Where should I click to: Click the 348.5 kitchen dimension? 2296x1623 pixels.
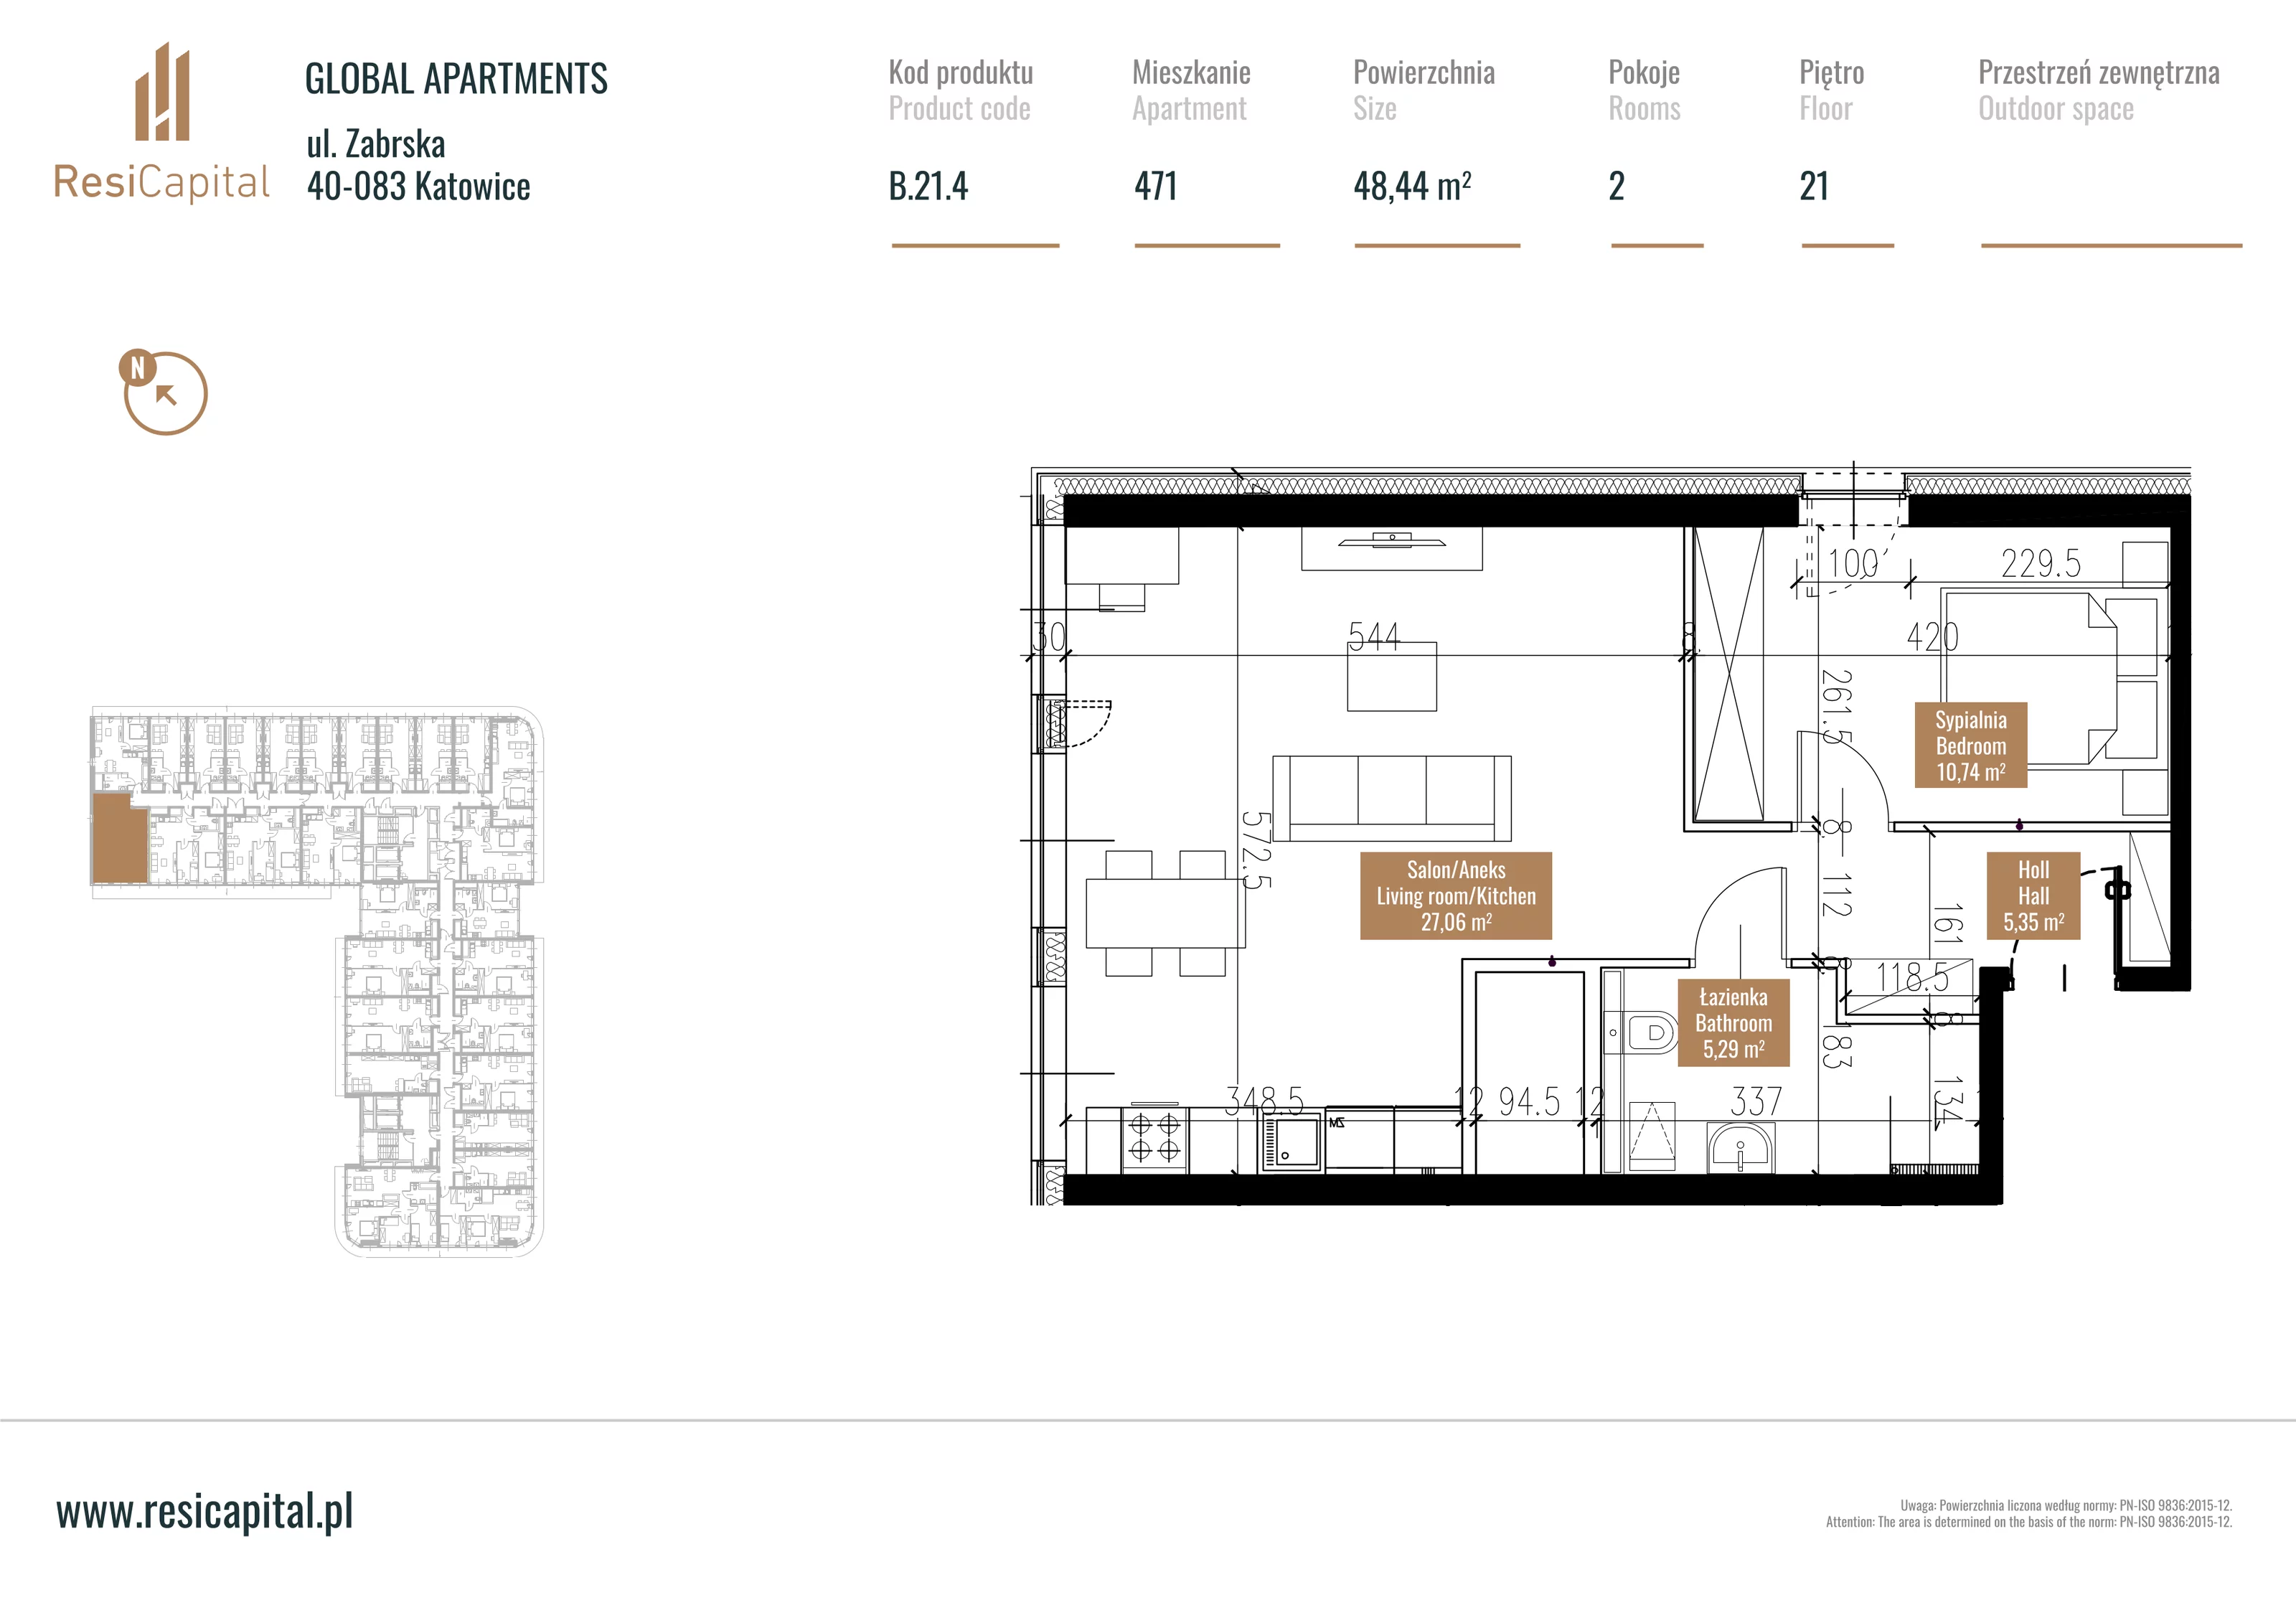coord(1265,1102)
